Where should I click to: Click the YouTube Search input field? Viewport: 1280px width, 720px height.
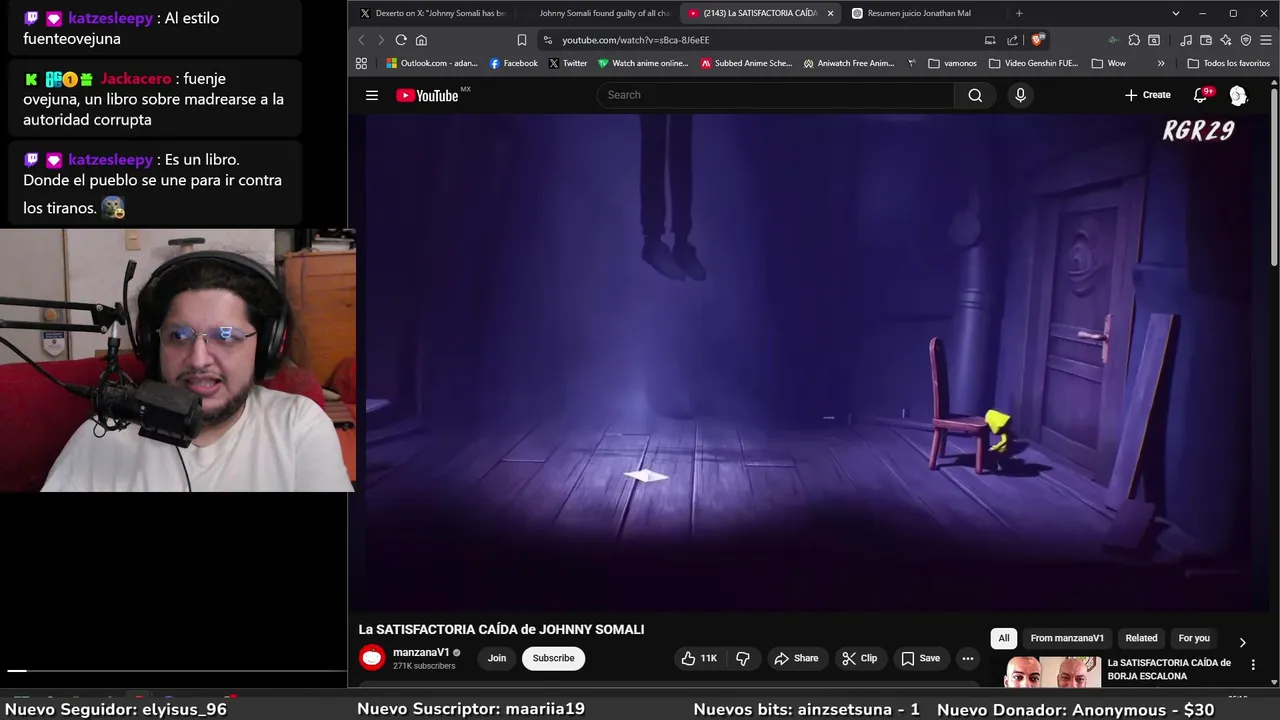point(775,95)
